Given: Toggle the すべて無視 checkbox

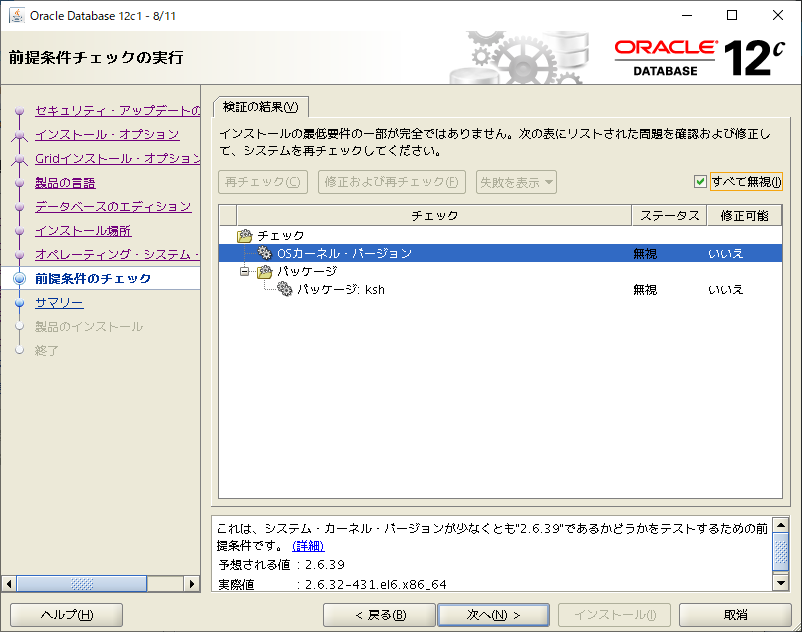Looking at the screenshot, I should pyautogui.click(x=700, y=182).
